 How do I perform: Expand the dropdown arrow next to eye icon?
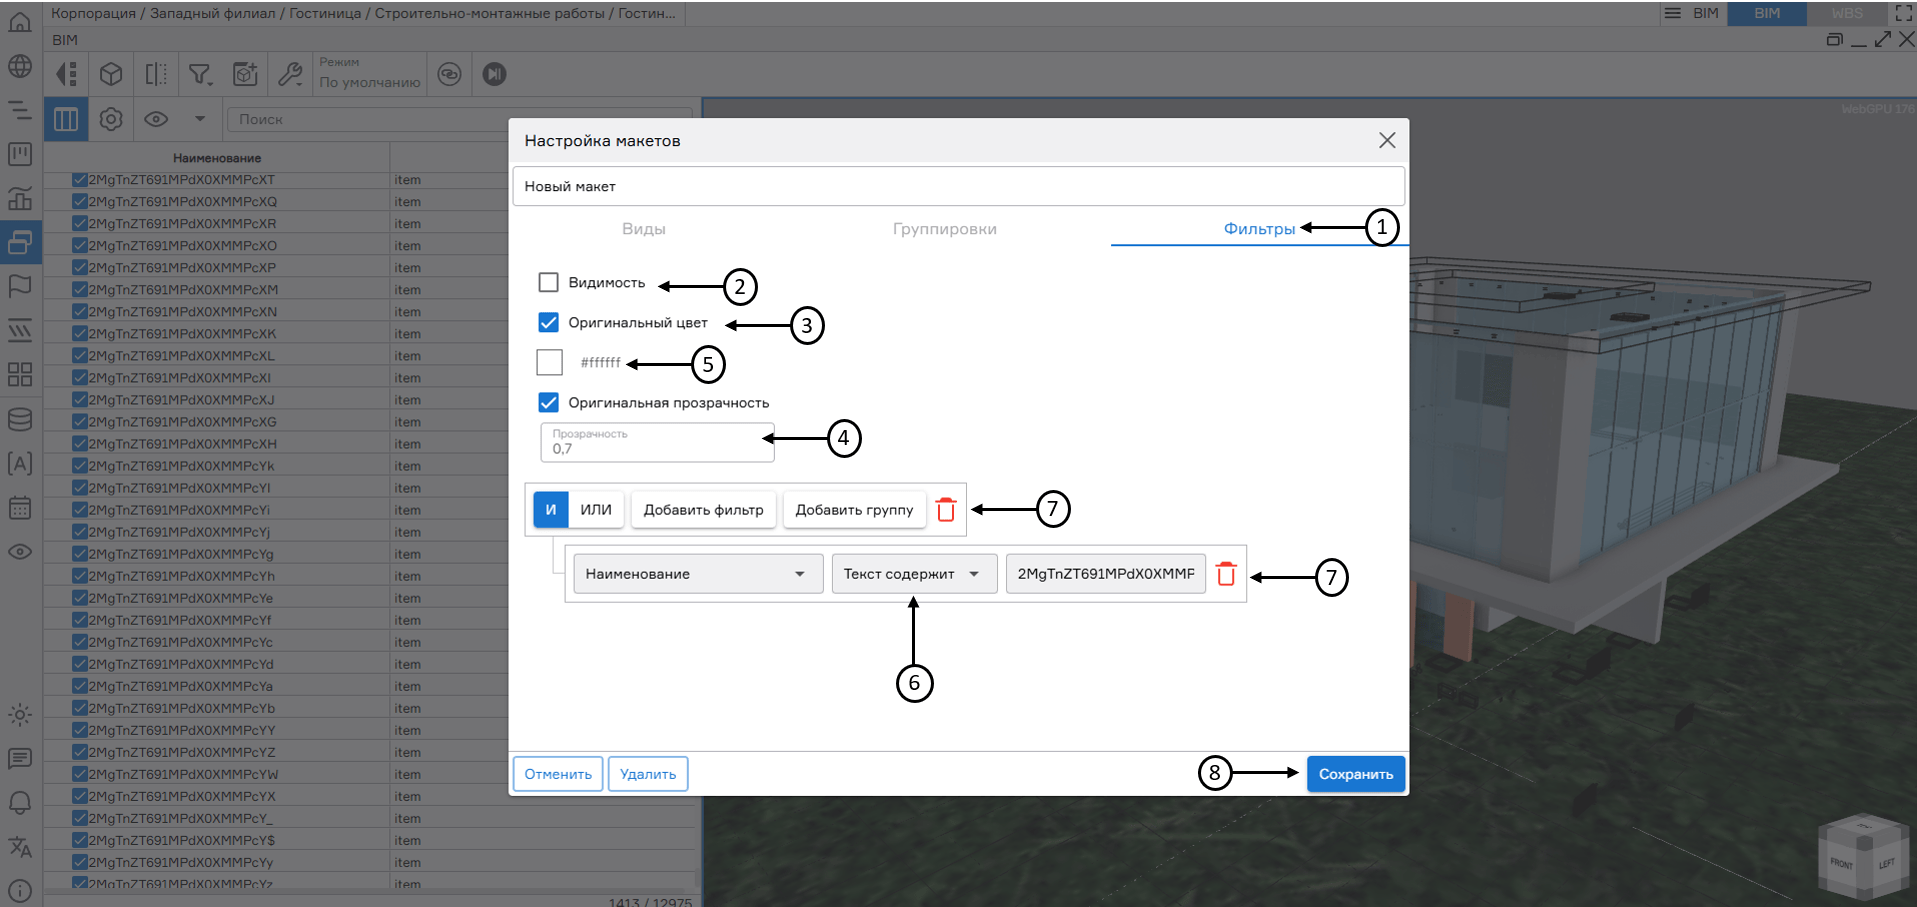pyautogui.click(x=200, y=119)
